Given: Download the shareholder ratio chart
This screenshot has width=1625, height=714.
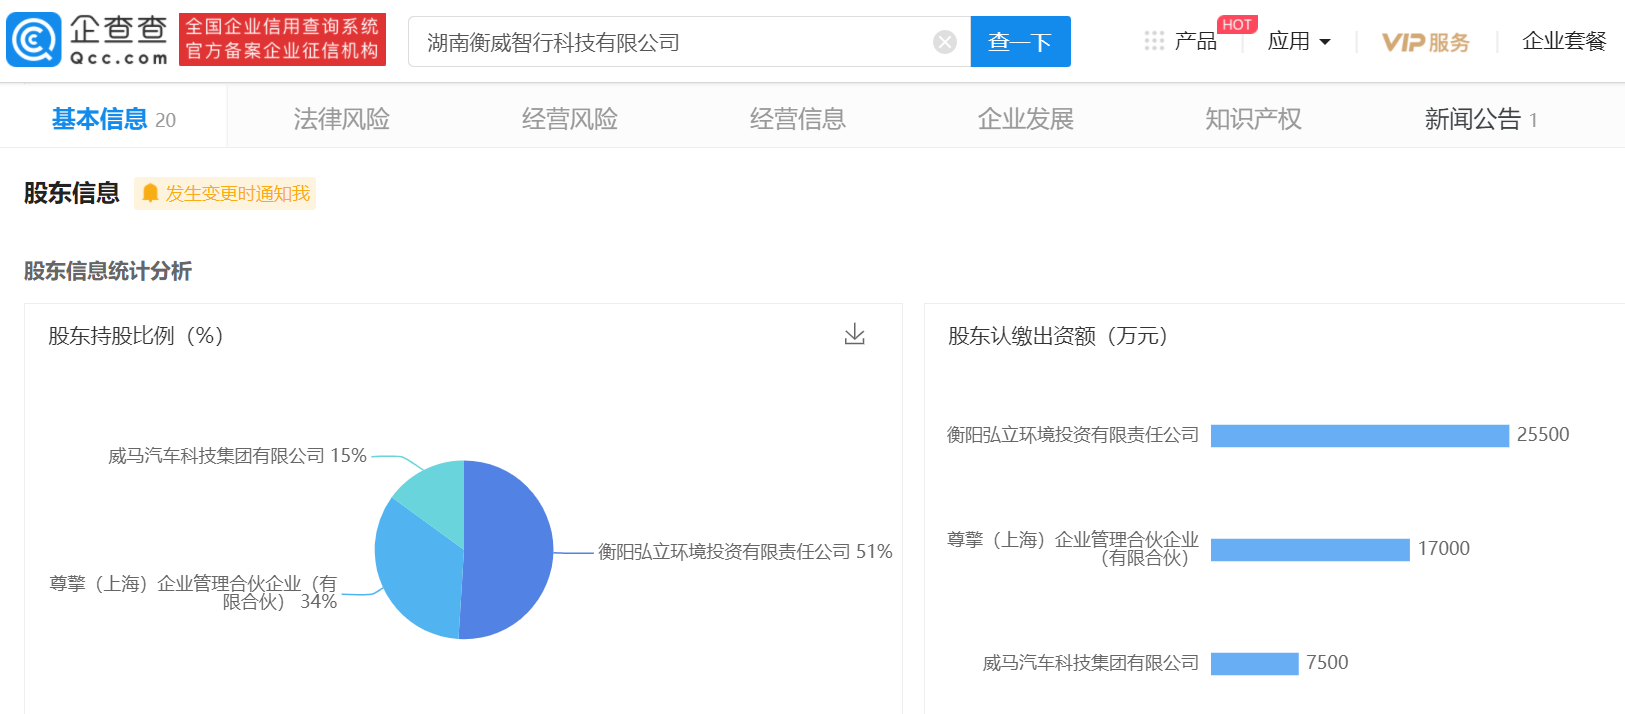Looking at the screenshot, I should click(854, 334).
